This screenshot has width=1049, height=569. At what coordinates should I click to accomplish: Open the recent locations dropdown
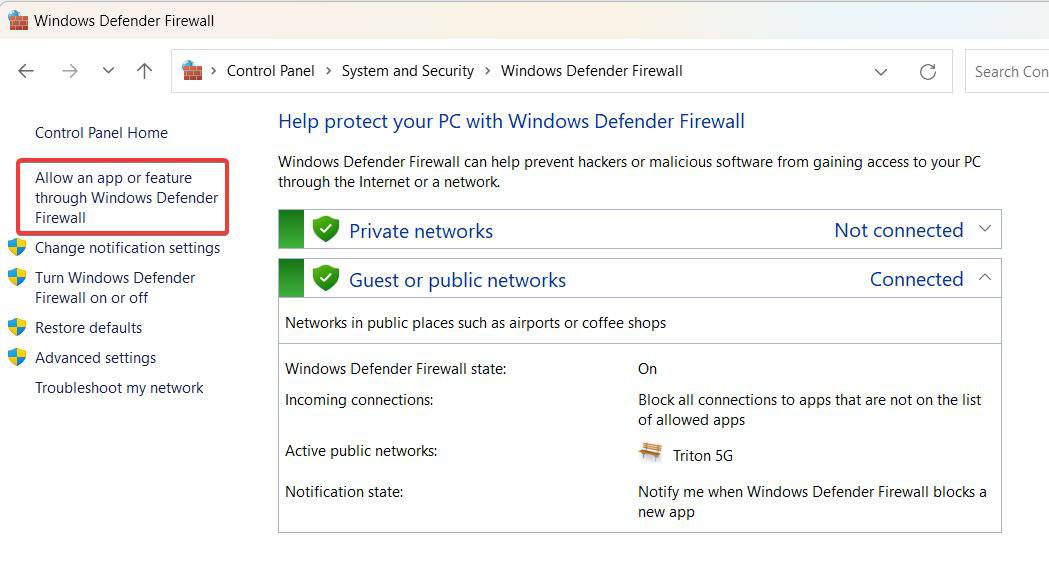click(x=108, y=71)
